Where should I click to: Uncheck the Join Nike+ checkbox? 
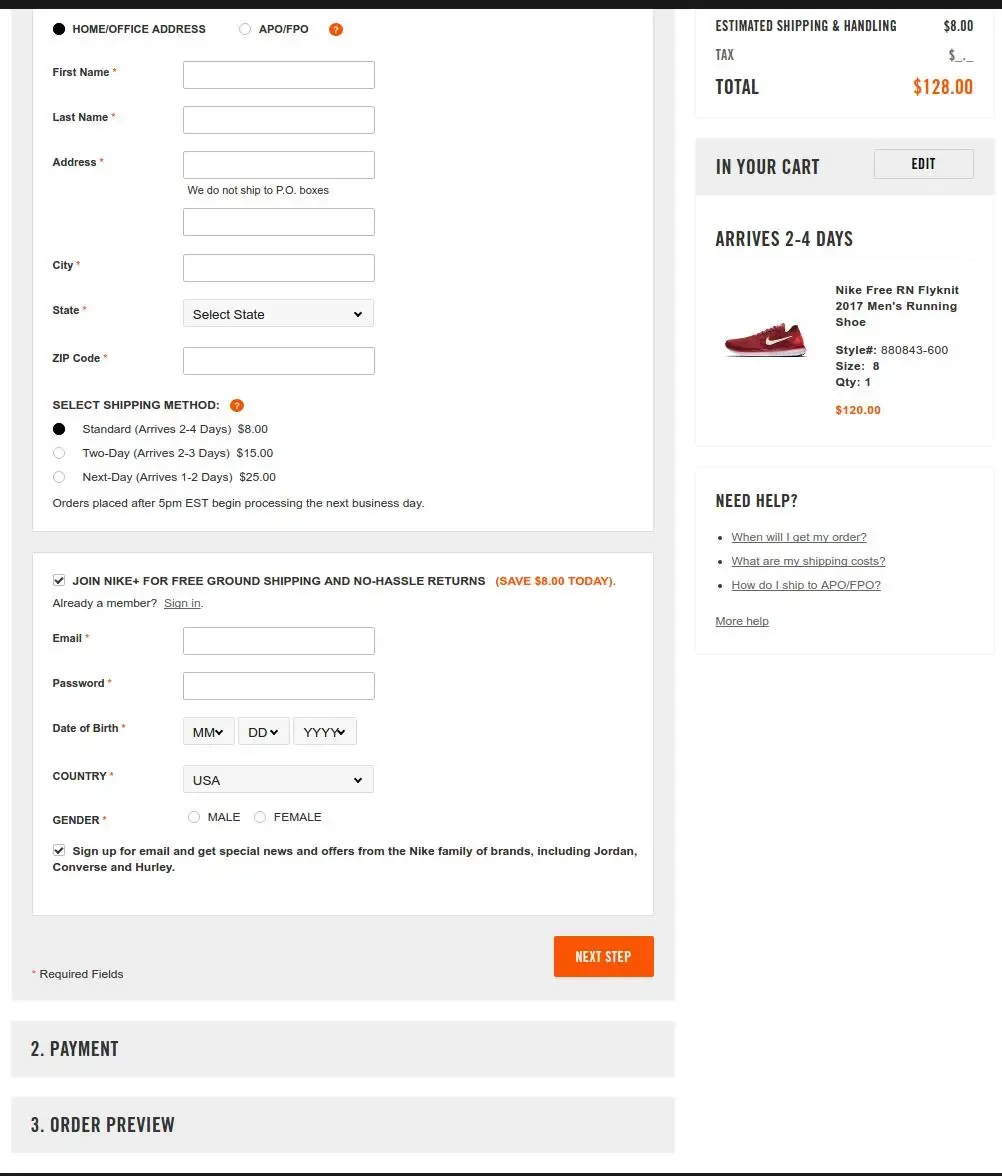[59, 580]
